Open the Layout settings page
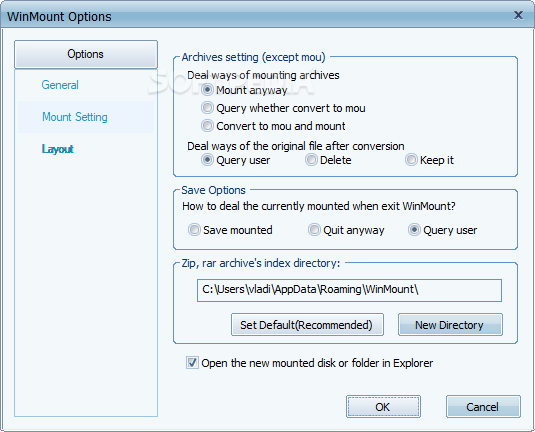The image size is (535, 432). pyautogui.click(x=58, y=149)
